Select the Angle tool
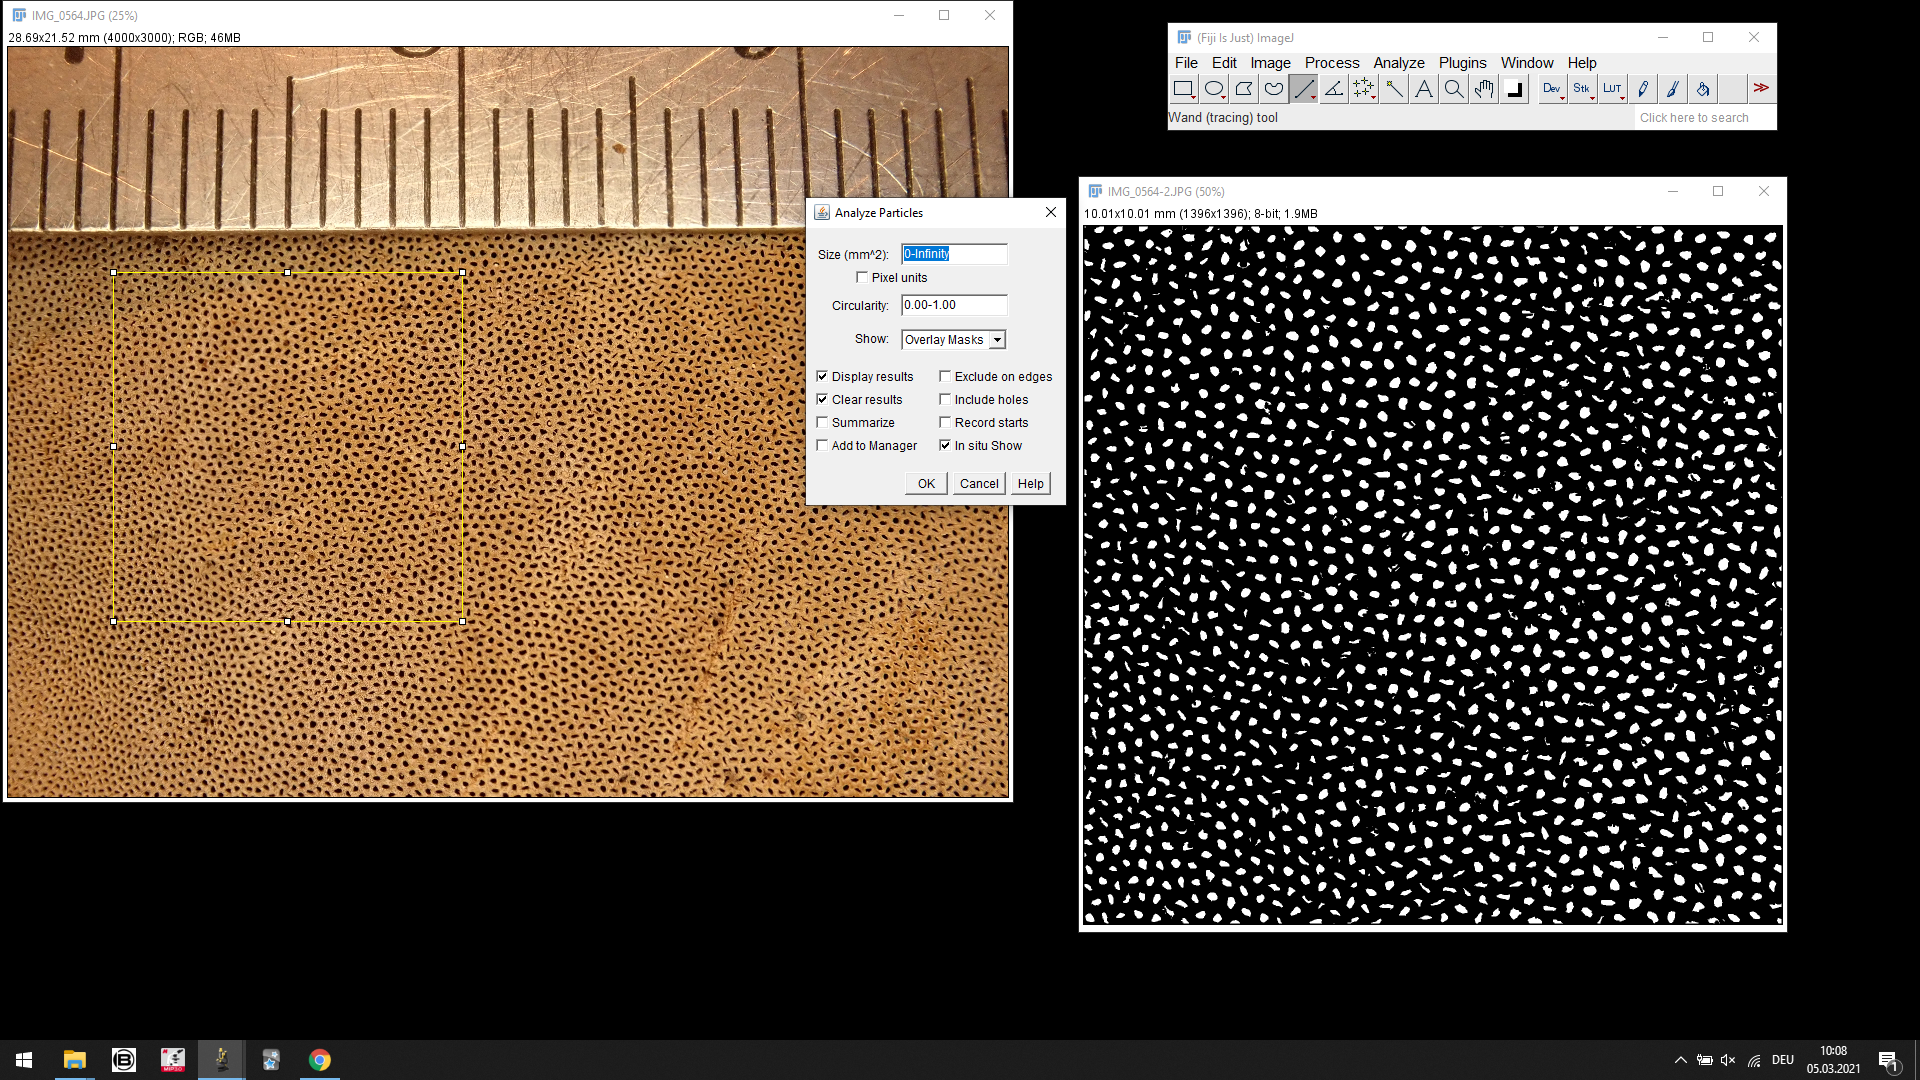This screenshot has width=1920, height=1080. pos(1333,89)
